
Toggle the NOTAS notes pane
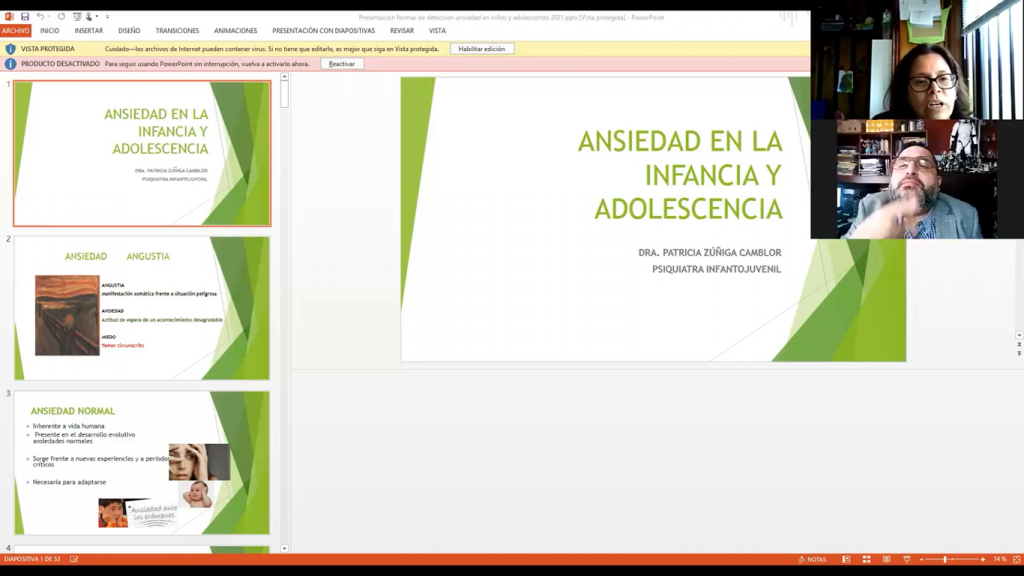pos(812,559)
